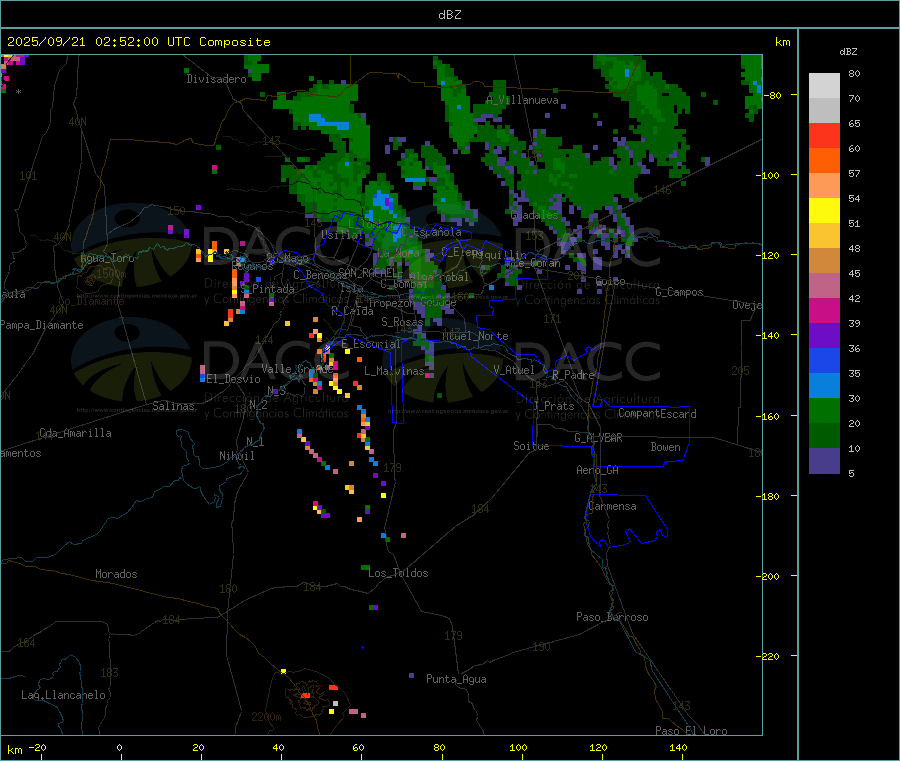Click the 'dBZ' heading above the color legend
Screen dimensions: 900x761
click(848, 52)
